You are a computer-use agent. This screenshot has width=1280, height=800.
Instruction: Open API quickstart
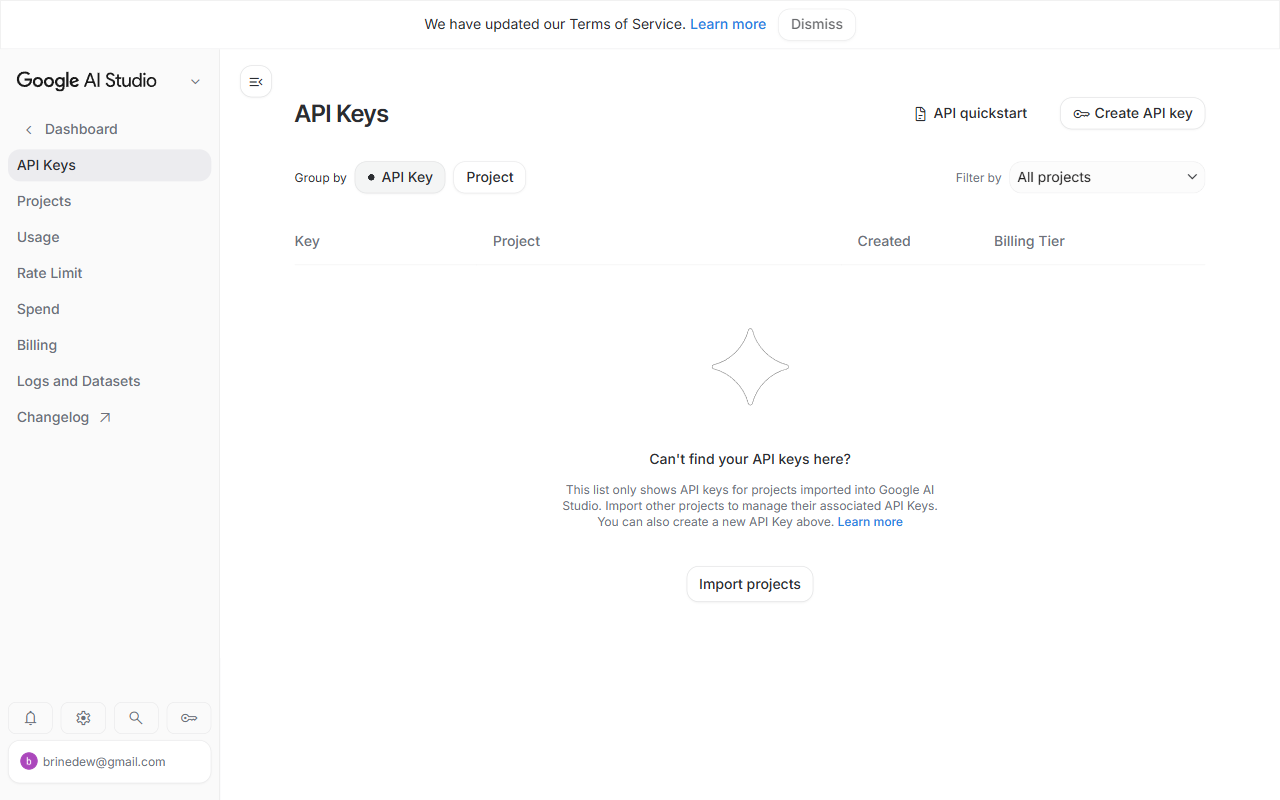point(971,113)
